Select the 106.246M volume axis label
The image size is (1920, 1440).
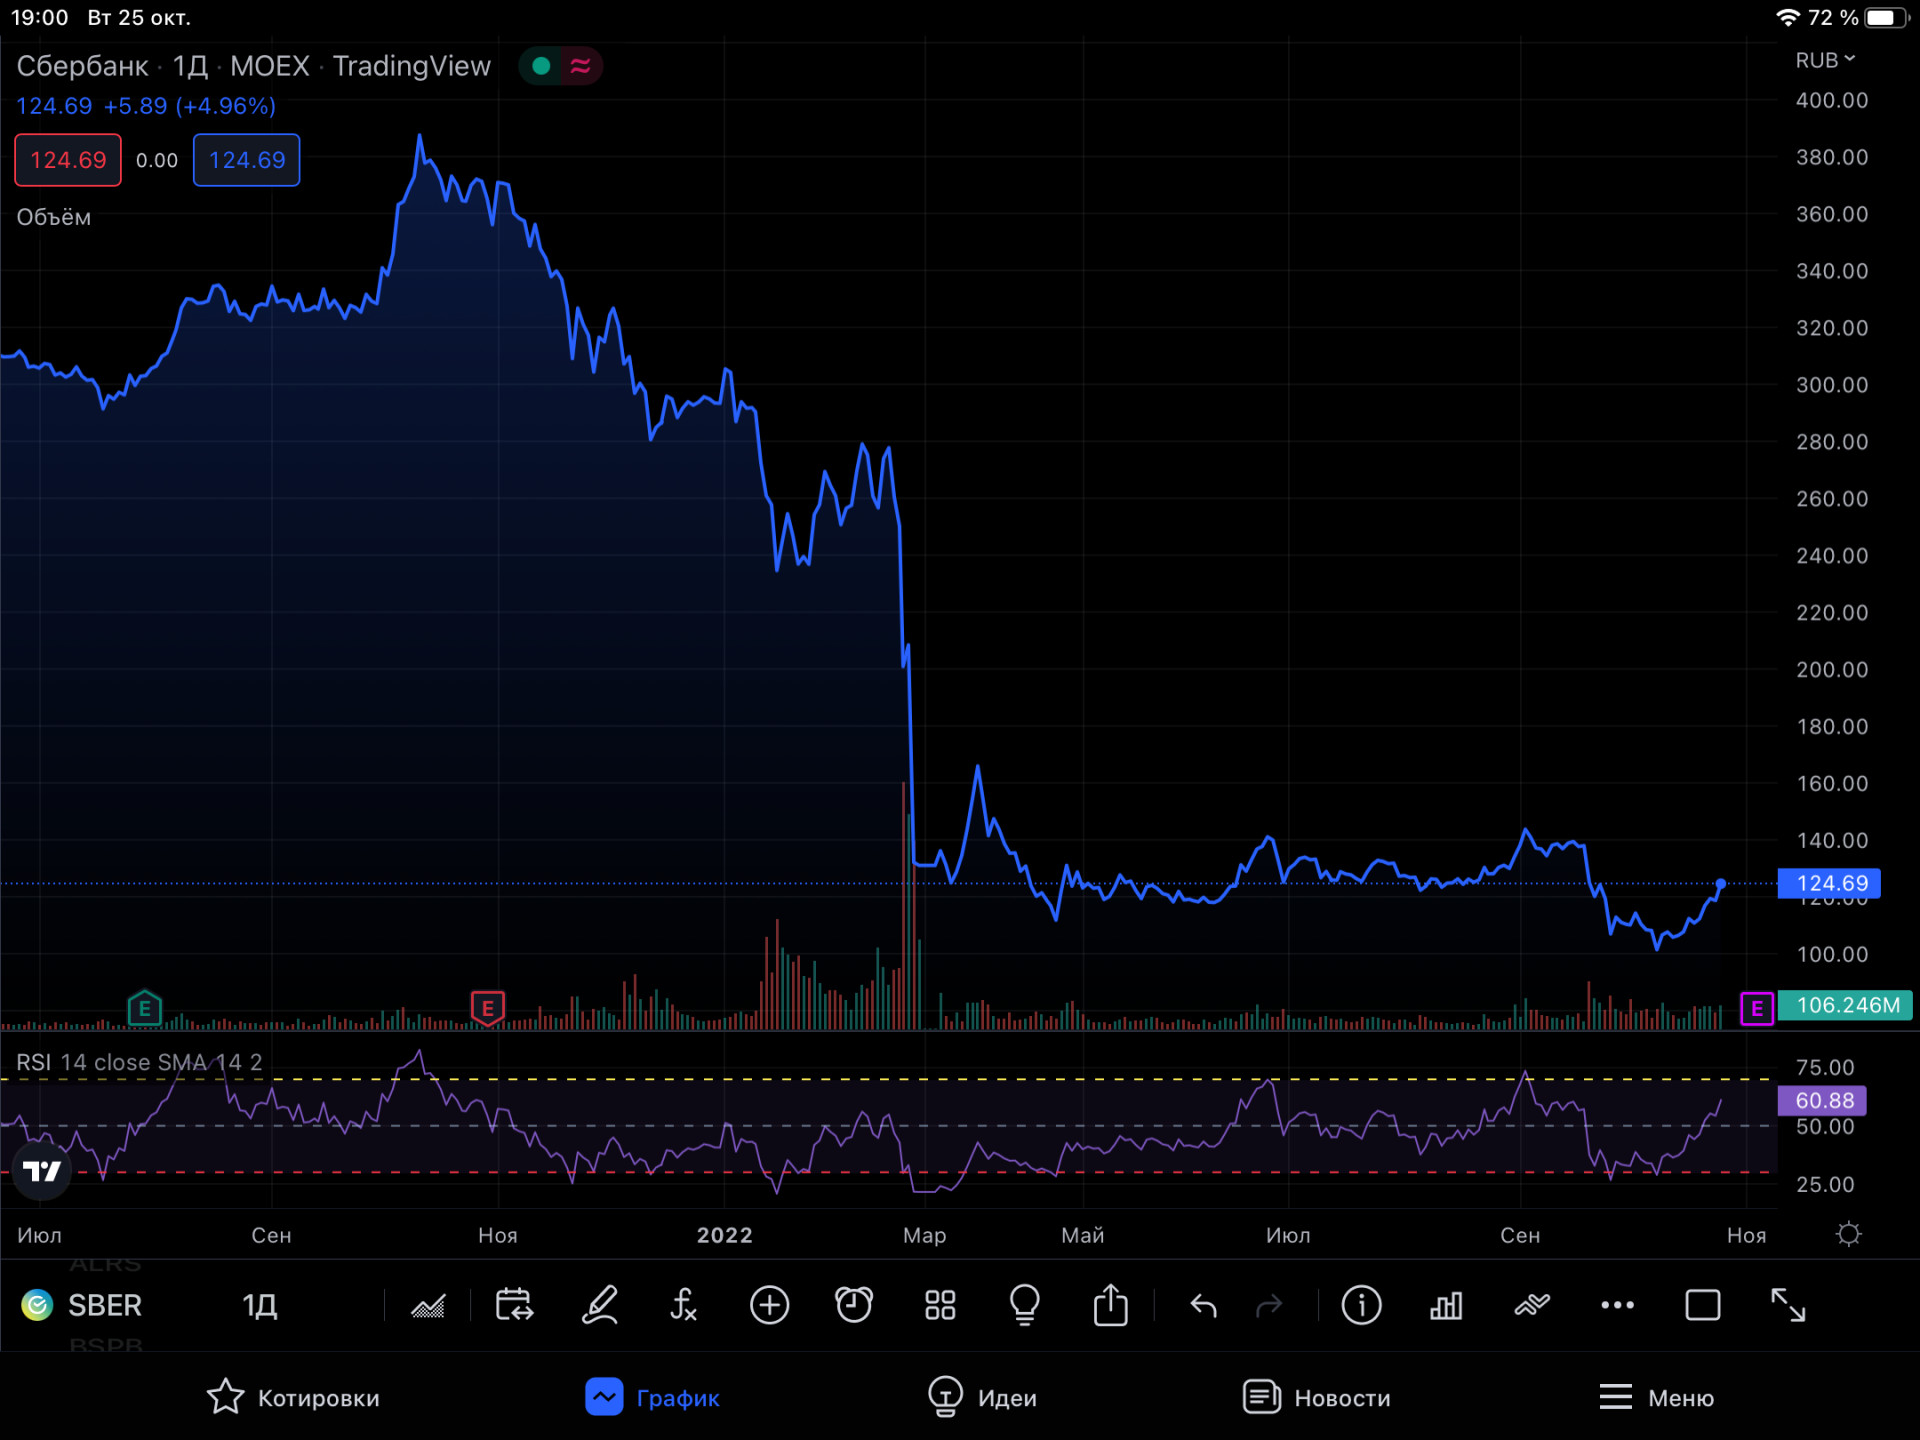pyautogui.click(x=1846, y=1005)
